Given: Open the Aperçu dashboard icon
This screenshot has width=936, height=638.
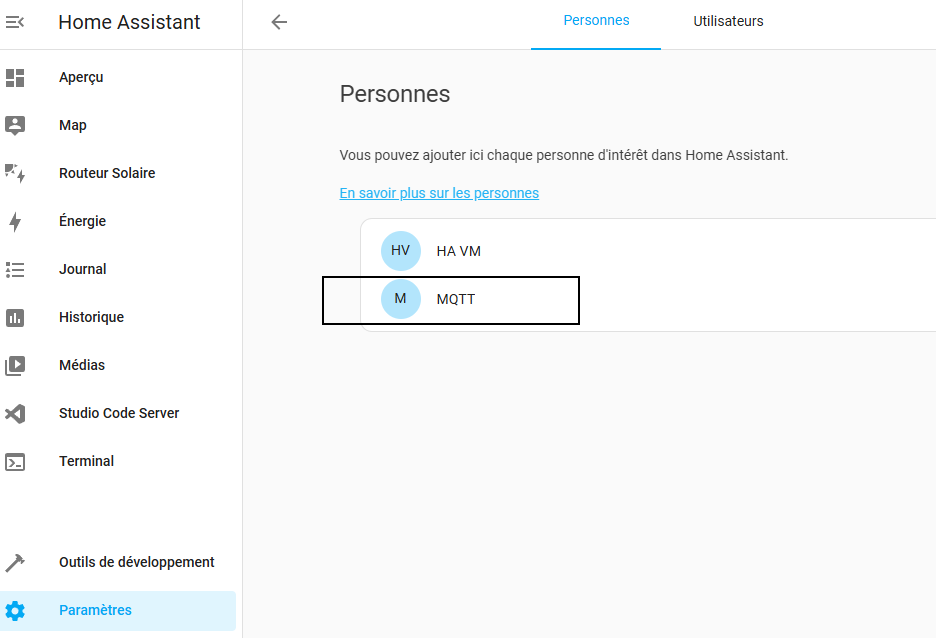Looking at the screenshot, I should pyautogui.click(x=15, y=78).
